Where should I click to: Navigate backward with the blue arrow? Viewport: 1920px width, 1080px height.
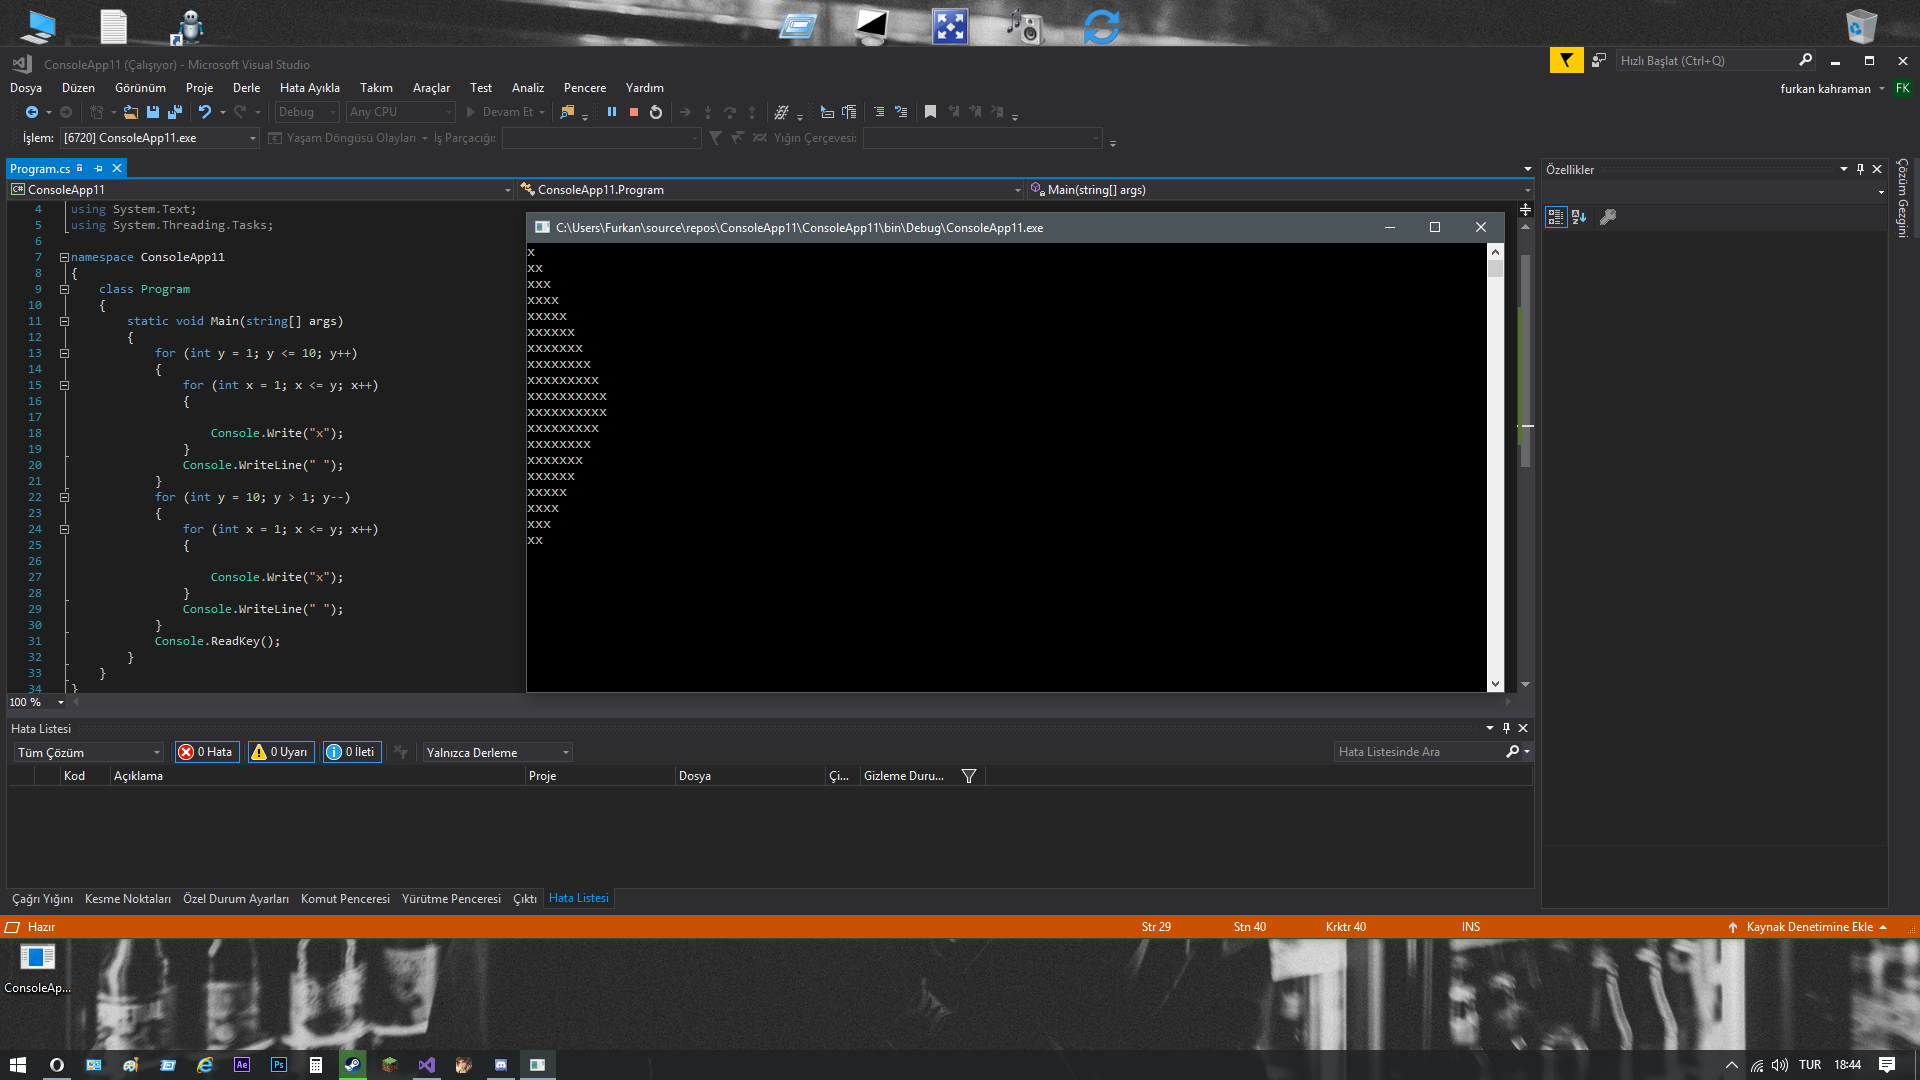[x=32, y=112]
